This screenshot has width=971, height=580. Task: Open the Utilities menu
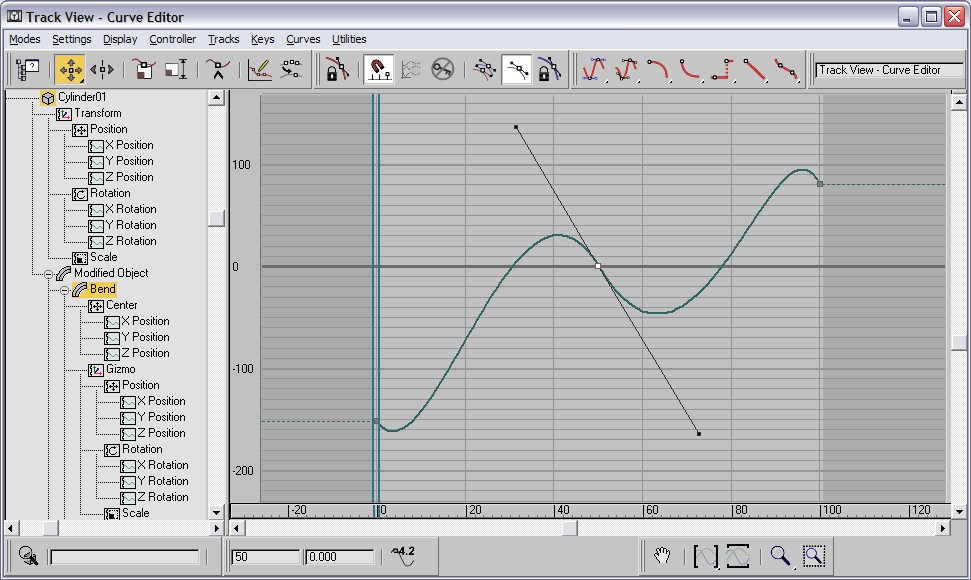(349, 39)
